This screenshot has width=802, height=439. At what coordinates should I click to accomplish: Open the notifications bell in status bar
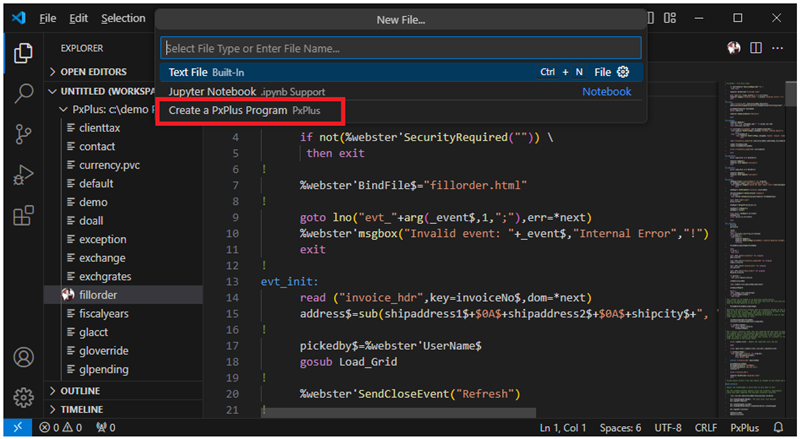pos(778,428)
